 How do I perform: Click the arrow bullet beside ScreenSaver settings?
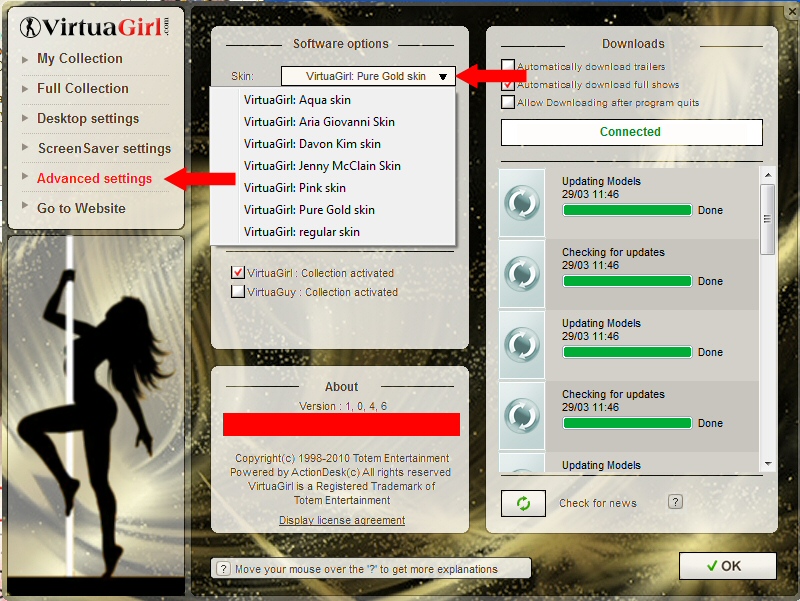25,148
